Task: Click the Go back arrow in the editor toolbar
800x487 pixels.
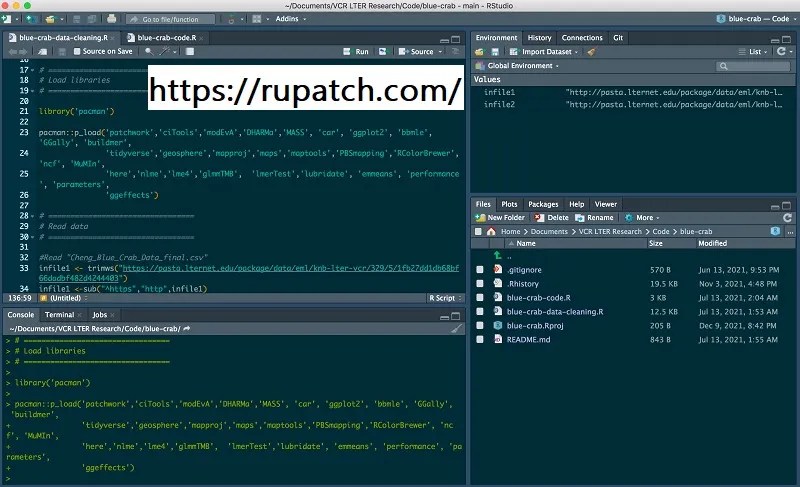Action: (x=13, y=52)
